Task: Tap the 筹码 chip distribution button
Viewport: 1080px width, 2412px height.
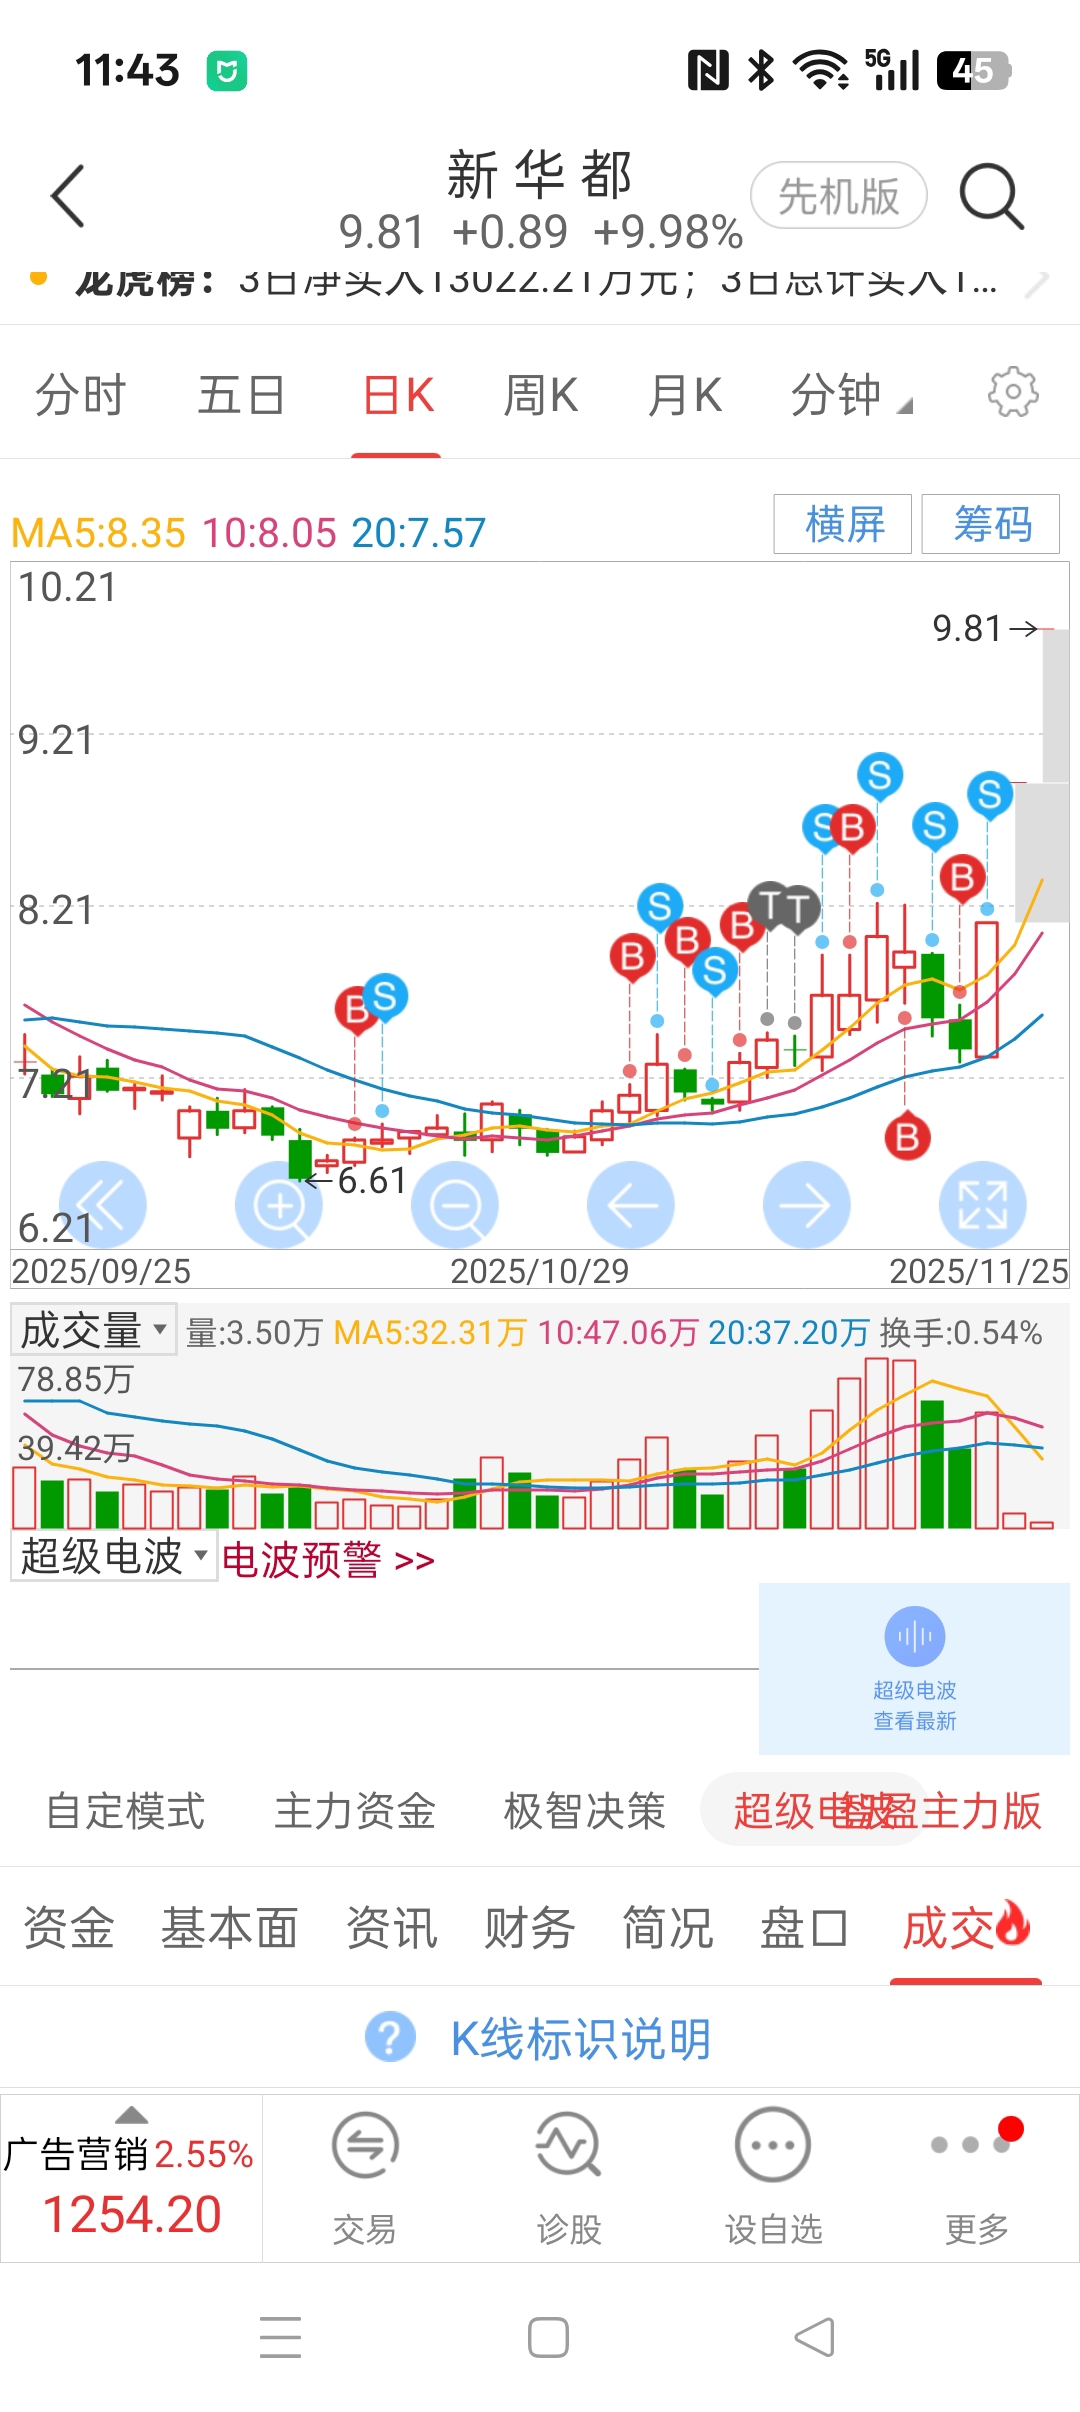Action: click(991, 524)
